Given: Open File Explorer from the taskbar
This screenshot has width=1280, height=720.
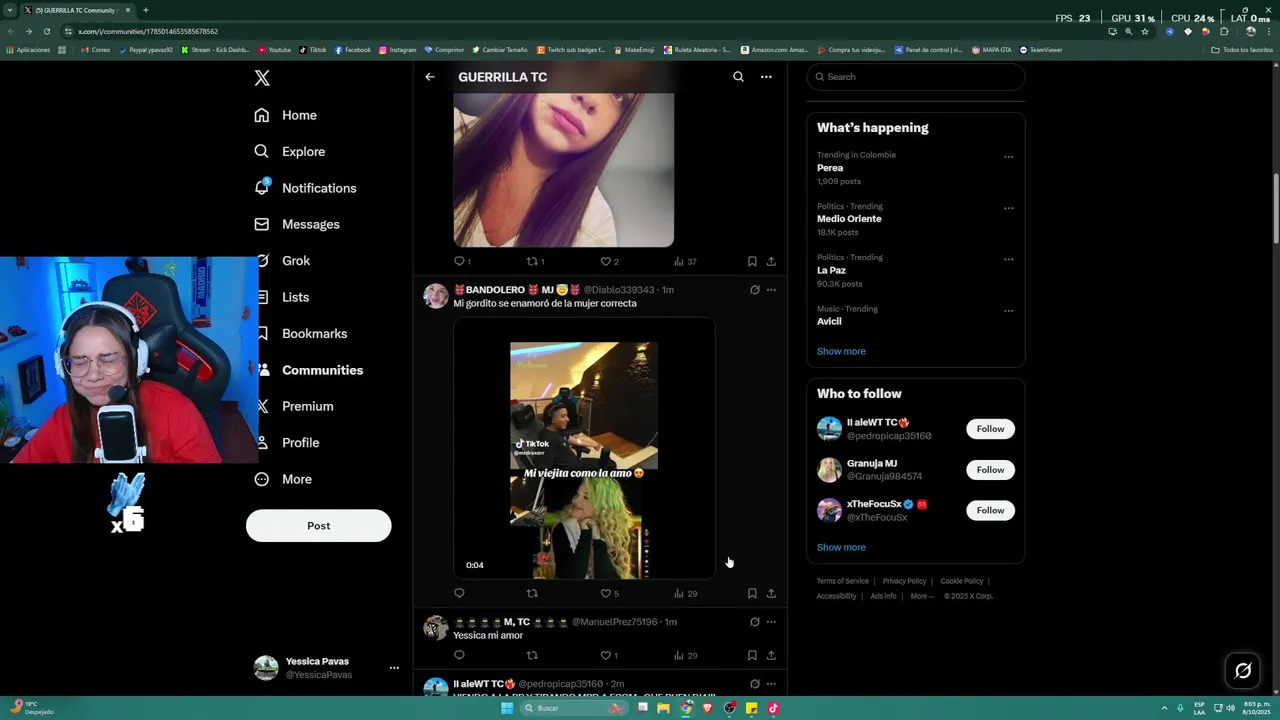Looking at the screenshot, I should point(664,708).
